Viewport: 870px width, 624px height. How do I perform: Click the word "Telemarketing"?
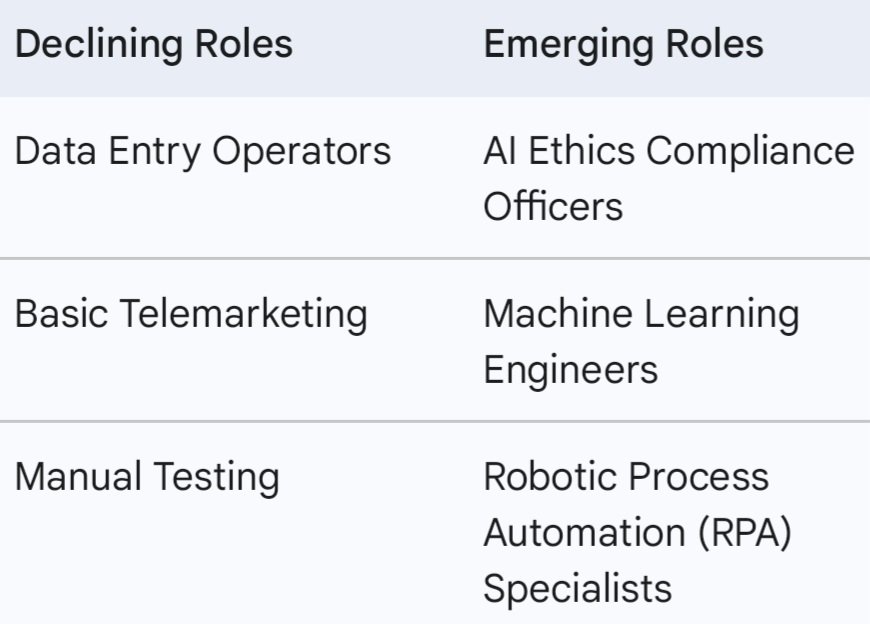244,314
